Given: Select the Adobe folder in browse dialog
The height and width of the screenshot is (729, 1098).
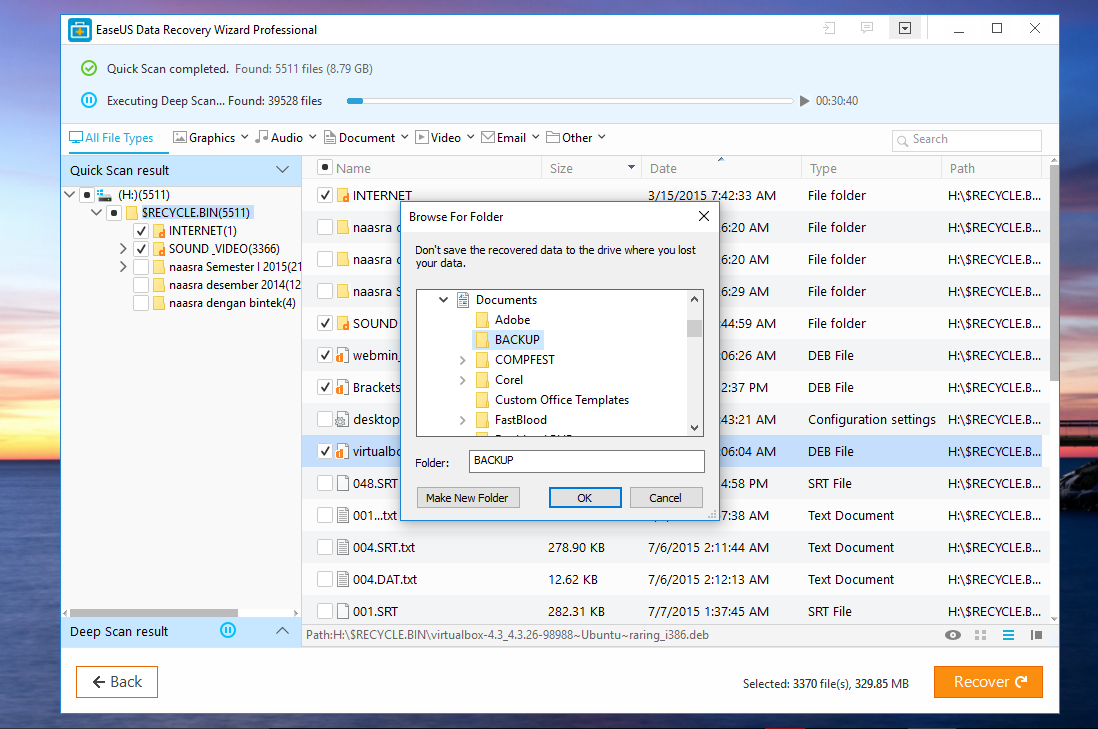Looking at the screenshot, I should coord(503,320).
